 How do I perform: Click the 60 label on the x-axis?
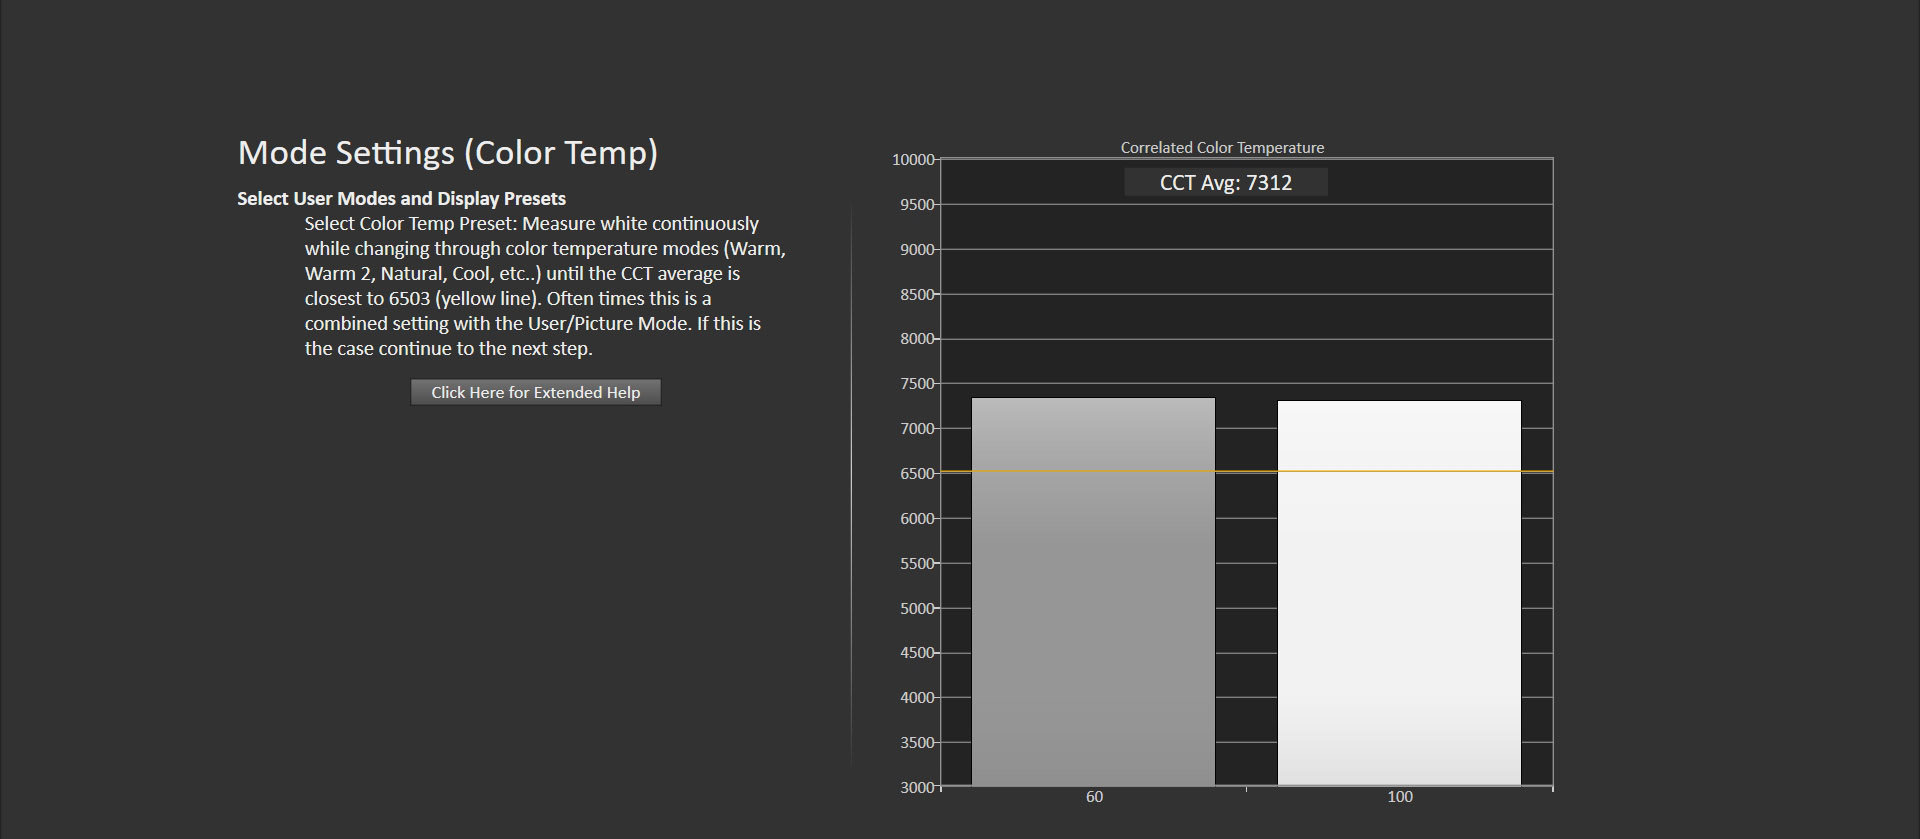(1094, 797)
